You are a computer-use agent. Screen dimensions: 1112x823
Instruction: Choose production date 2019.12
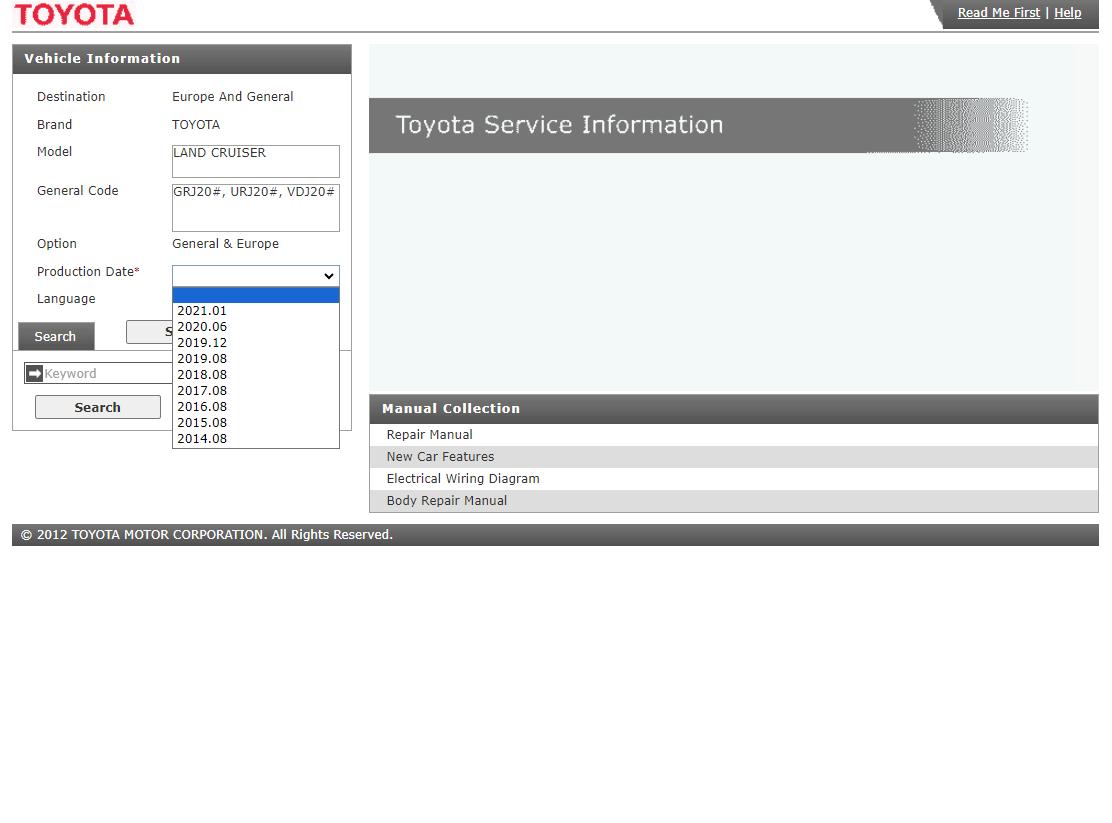coord(255,343)
